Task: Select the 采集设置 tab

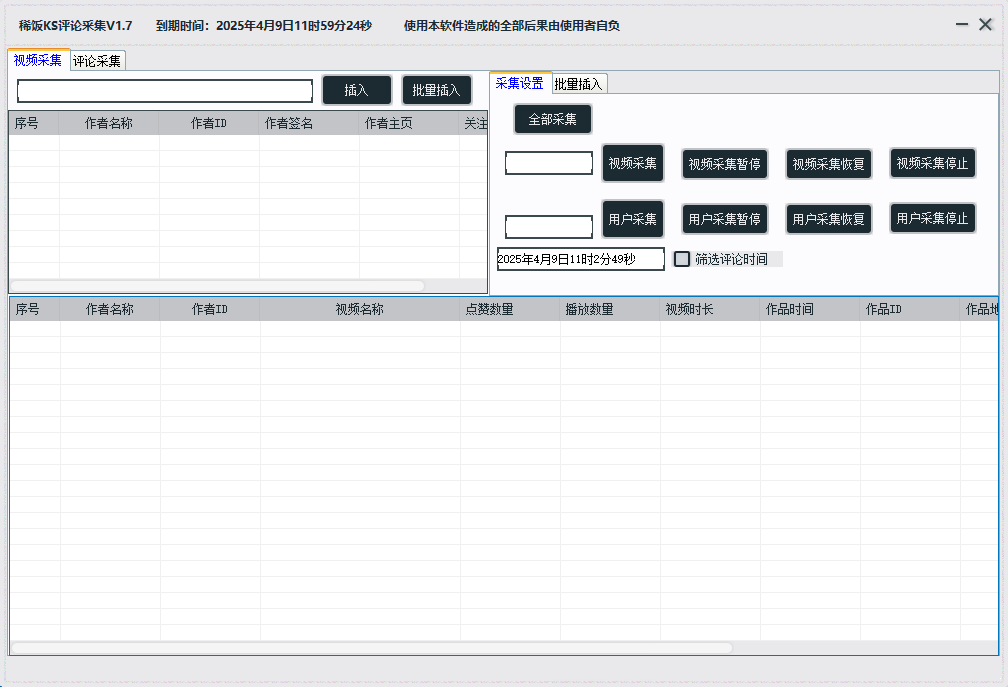Action: (519, 83)
